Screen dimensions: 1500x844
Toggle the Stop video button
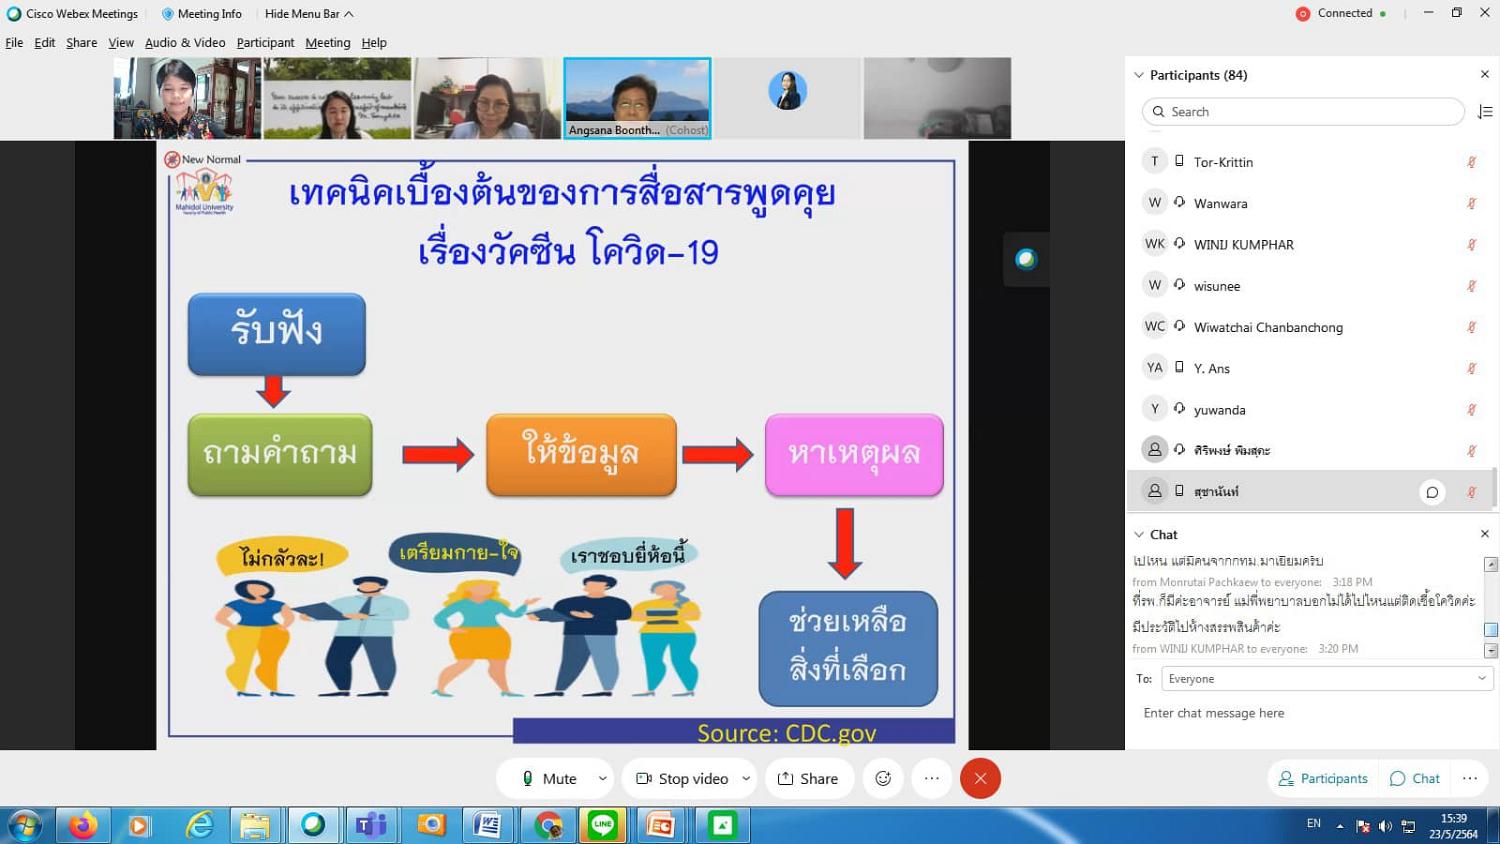pyautogui.click(x=682, y=778)
